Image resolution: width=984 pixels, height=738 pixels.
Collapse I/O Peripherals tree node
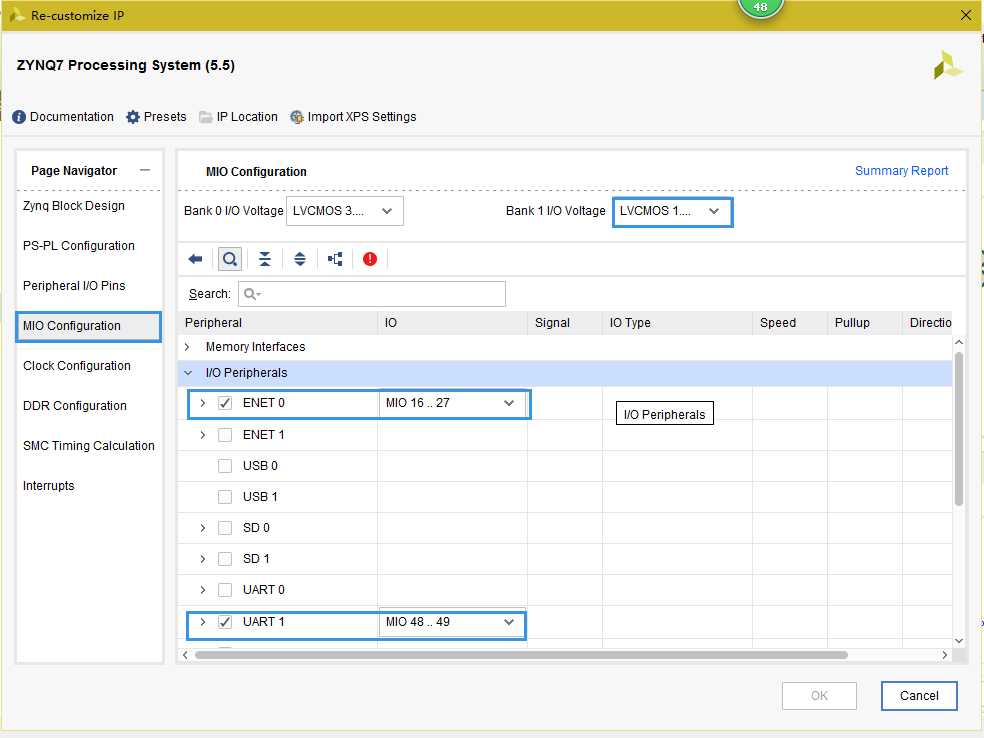point(188,373)
